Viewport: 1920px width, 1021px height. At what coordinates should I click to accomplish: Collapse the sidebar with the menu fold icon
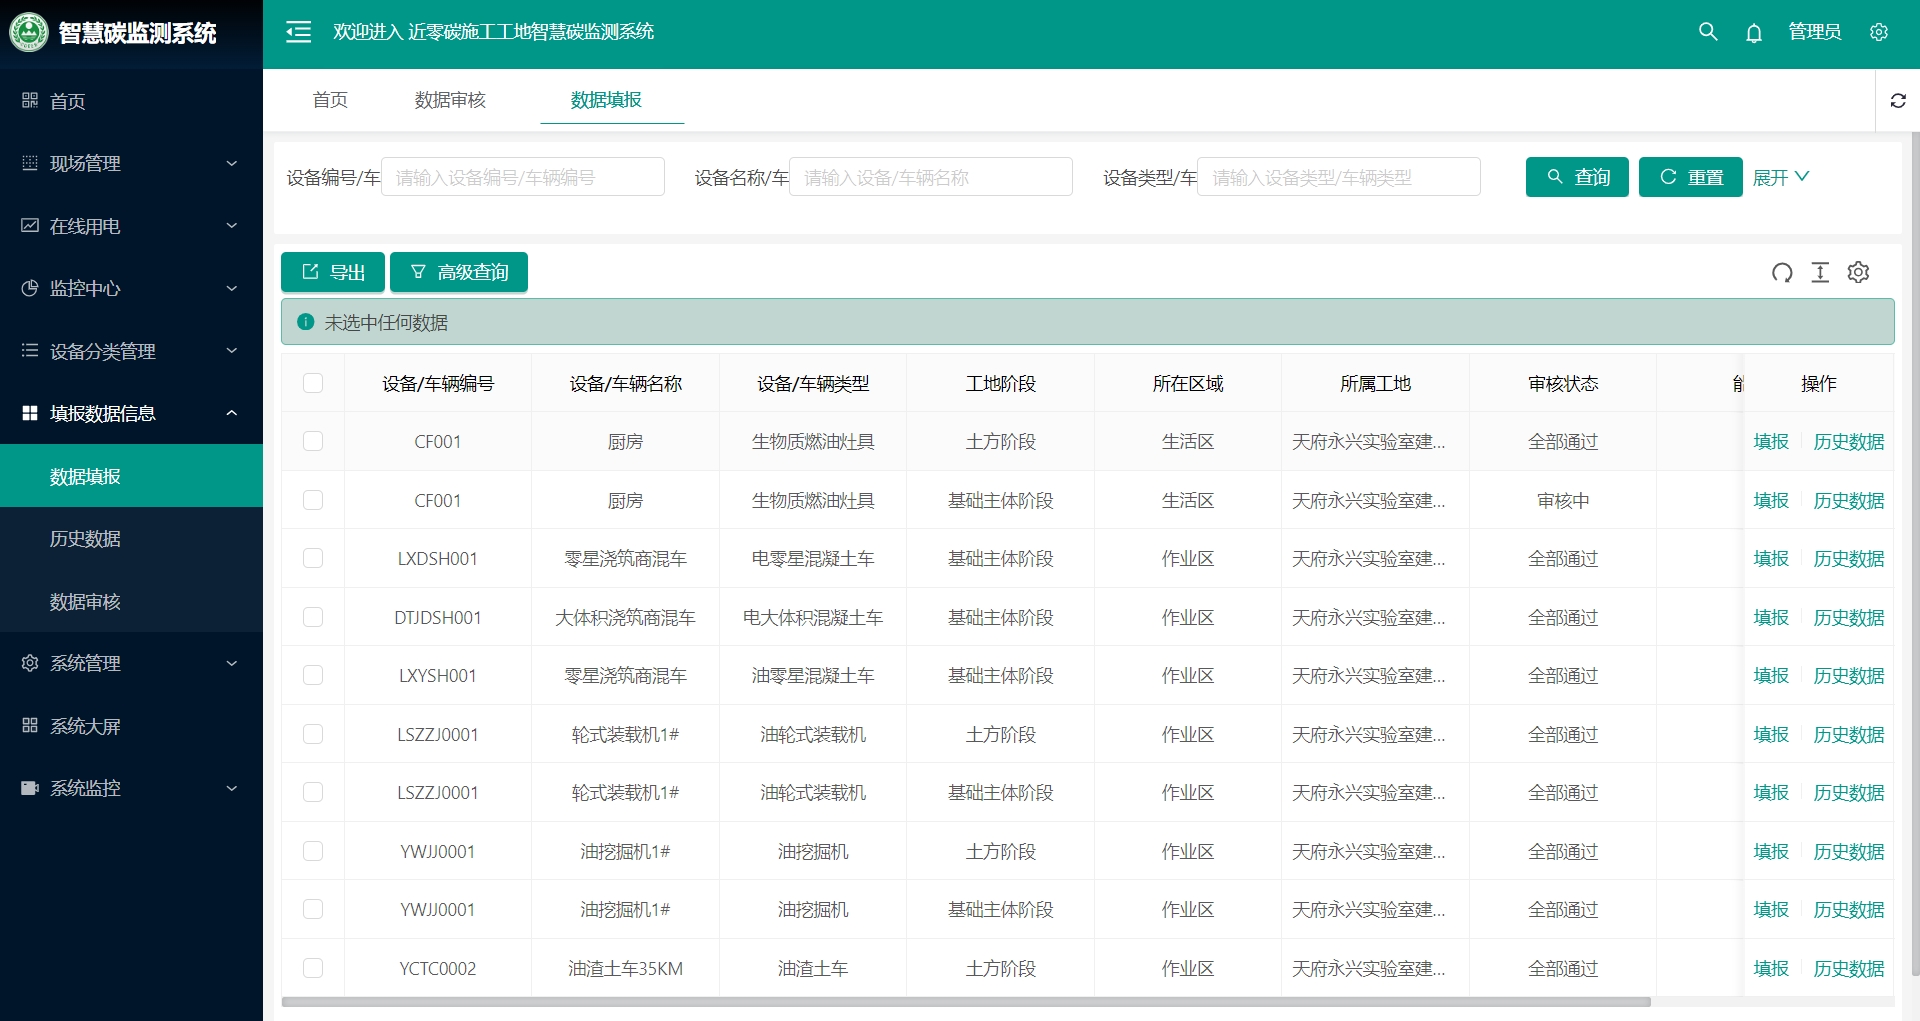coord(298,32)
